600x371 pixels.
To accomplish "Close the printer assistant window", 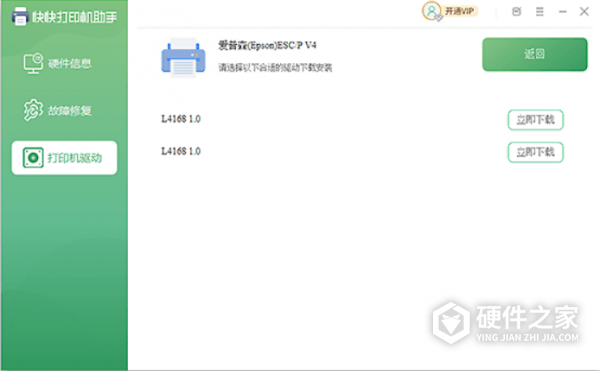I will point(584,11).
